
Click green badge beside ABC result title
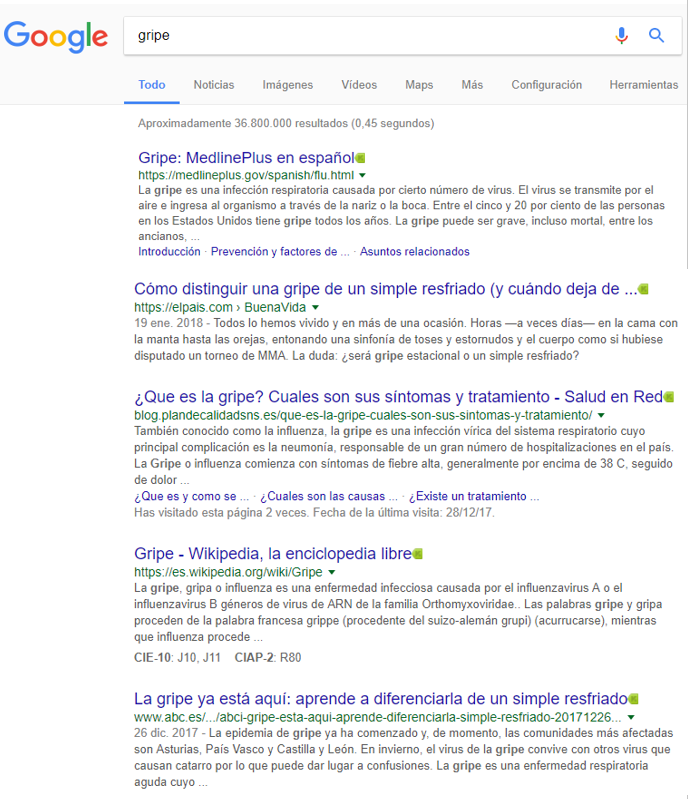coord(633,697)
